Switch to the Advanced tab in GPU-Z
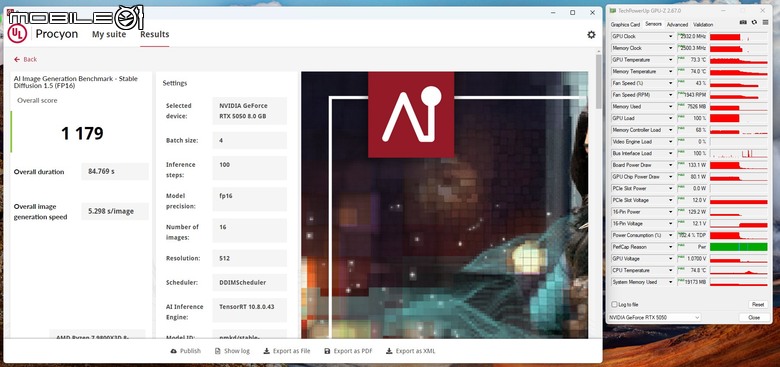The width and height of the screenshot is (780, 367). (x=677, y=24)
